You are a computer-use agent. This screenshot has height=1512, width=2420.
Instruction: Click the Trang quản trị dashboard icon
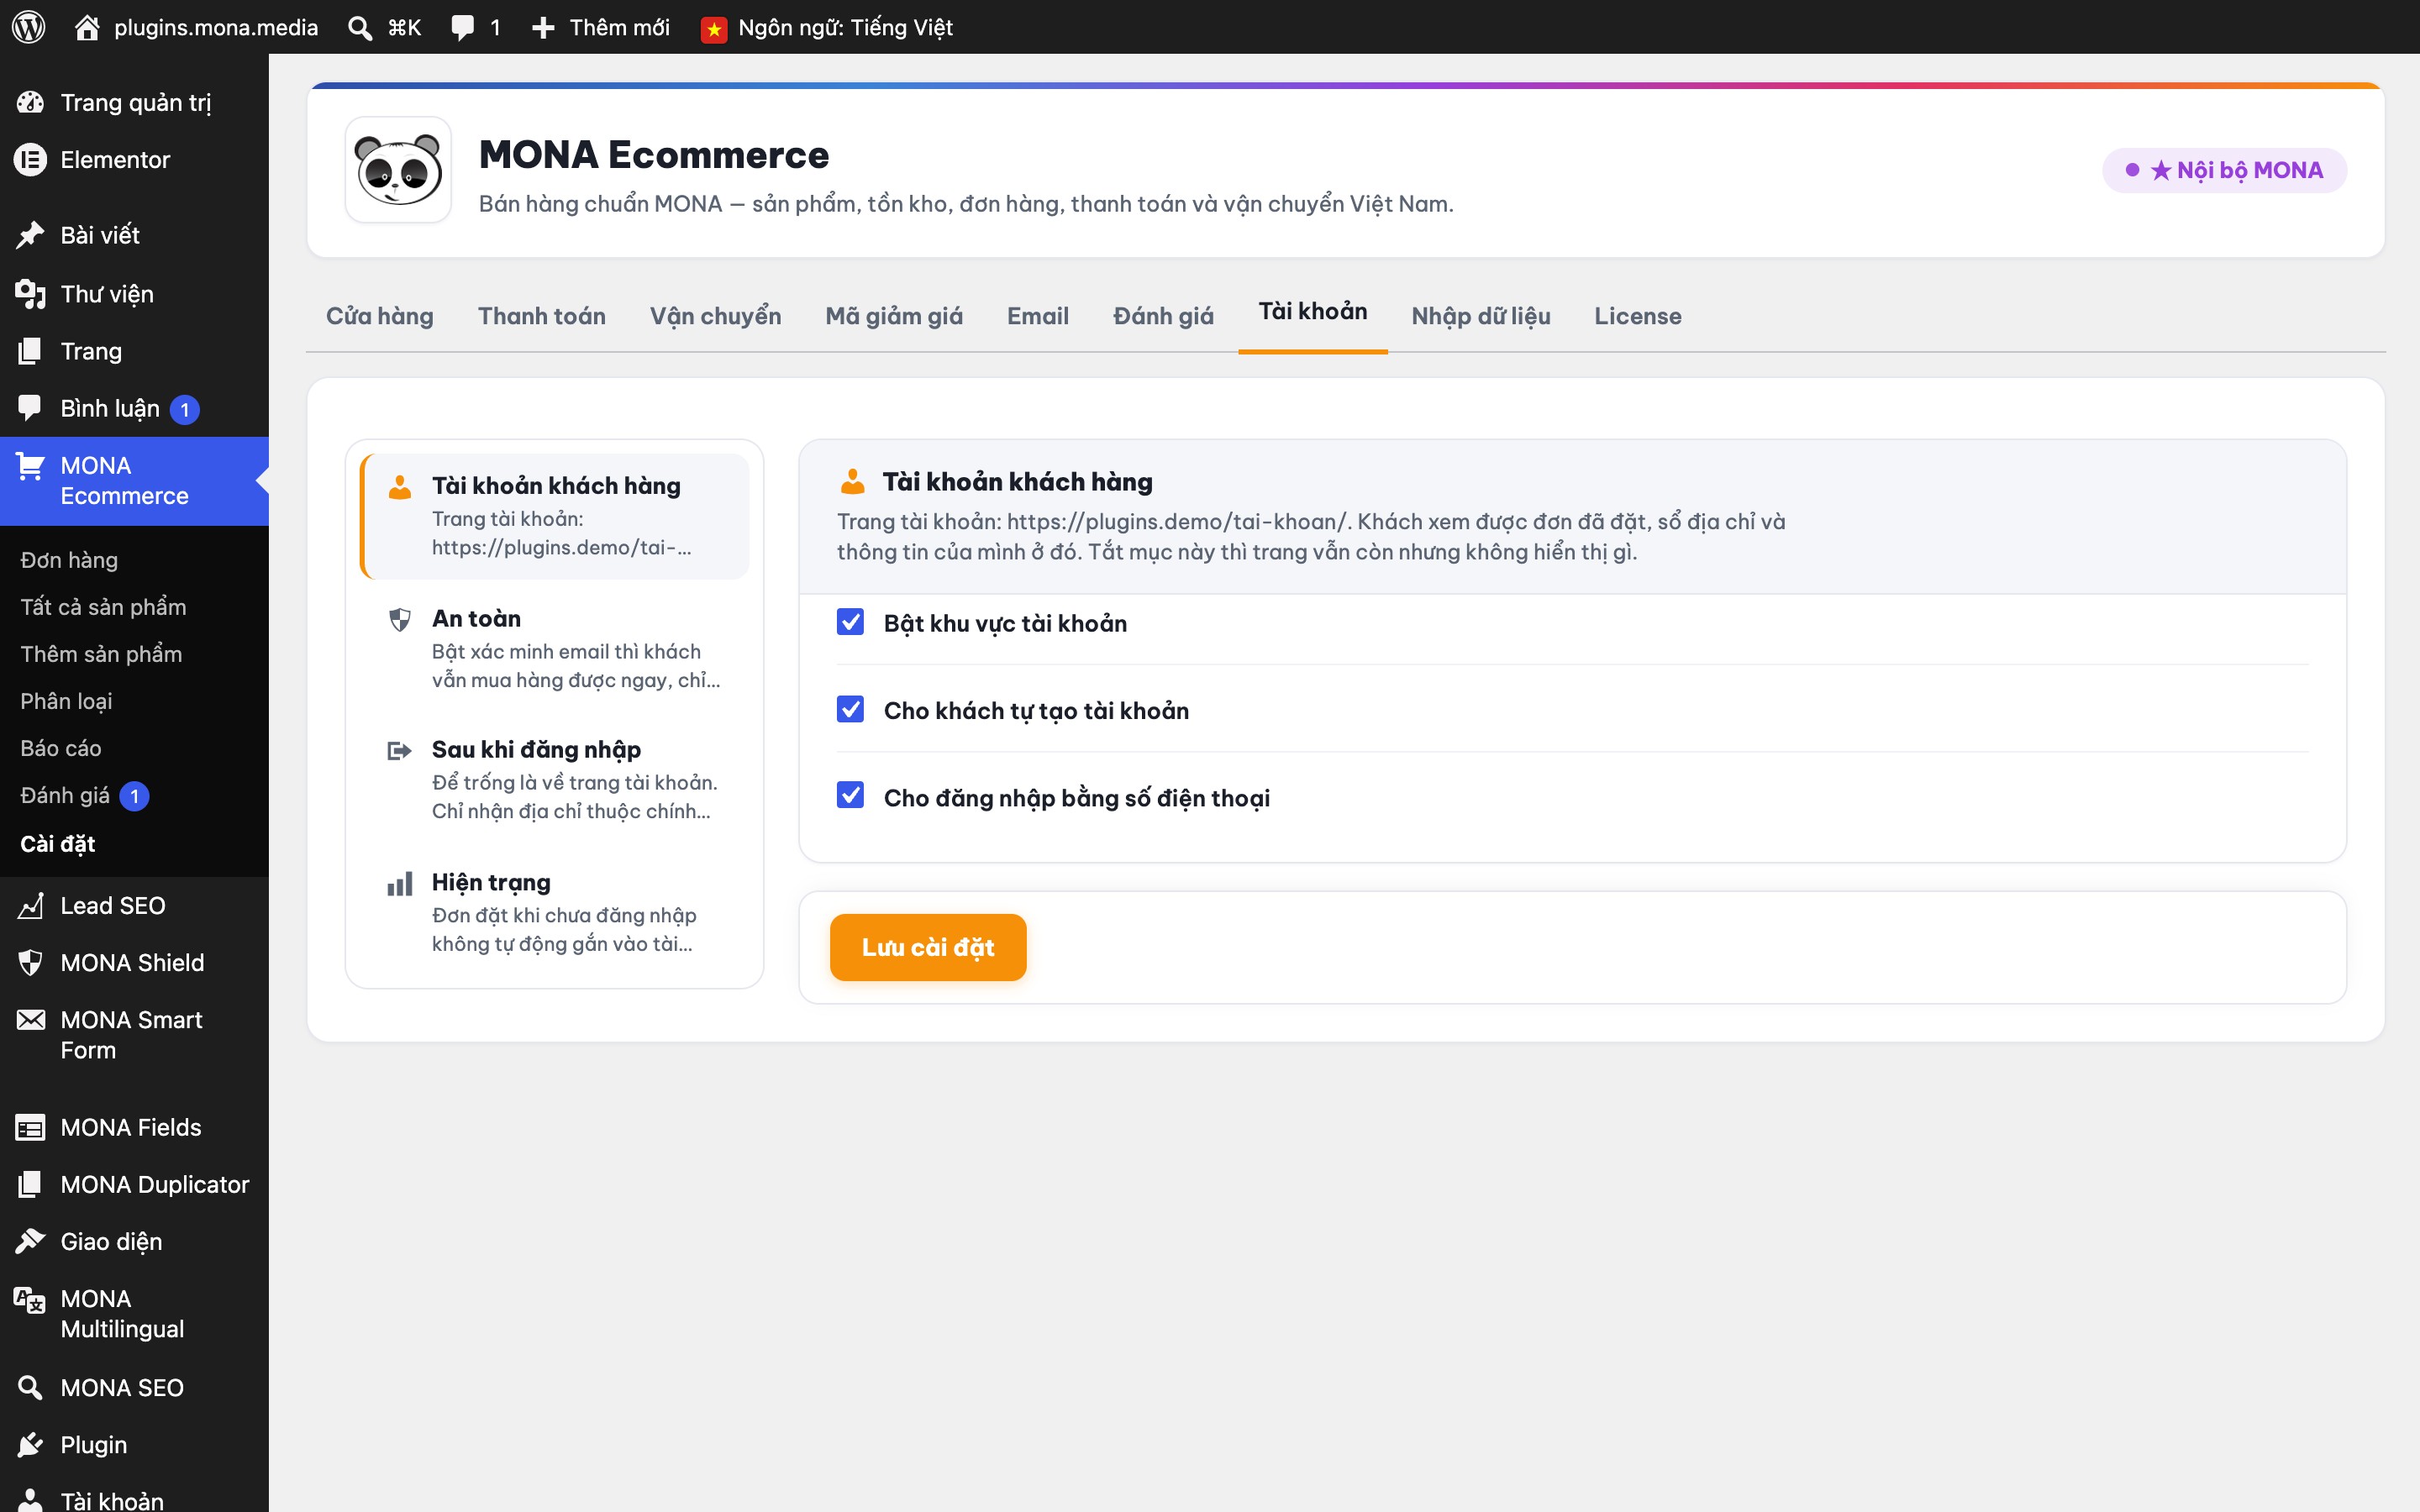click(x=30, y=102)
